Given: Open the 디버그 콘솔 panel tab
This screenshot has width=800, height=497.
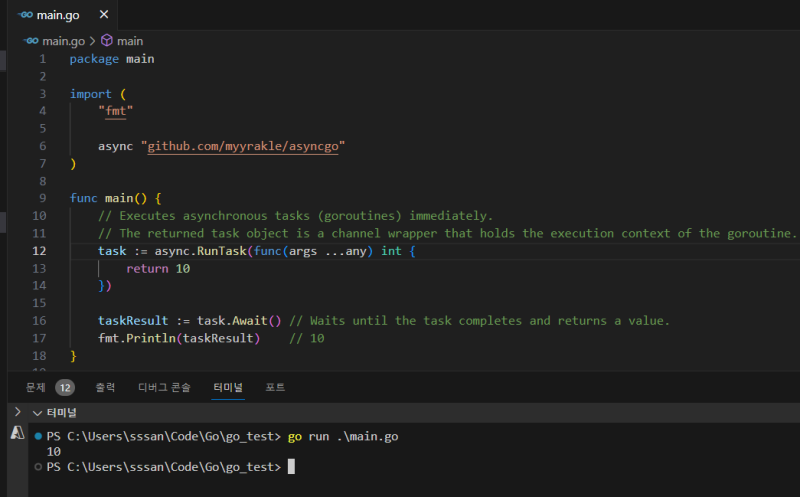Looking at the screenshot, I should point(164,387).
